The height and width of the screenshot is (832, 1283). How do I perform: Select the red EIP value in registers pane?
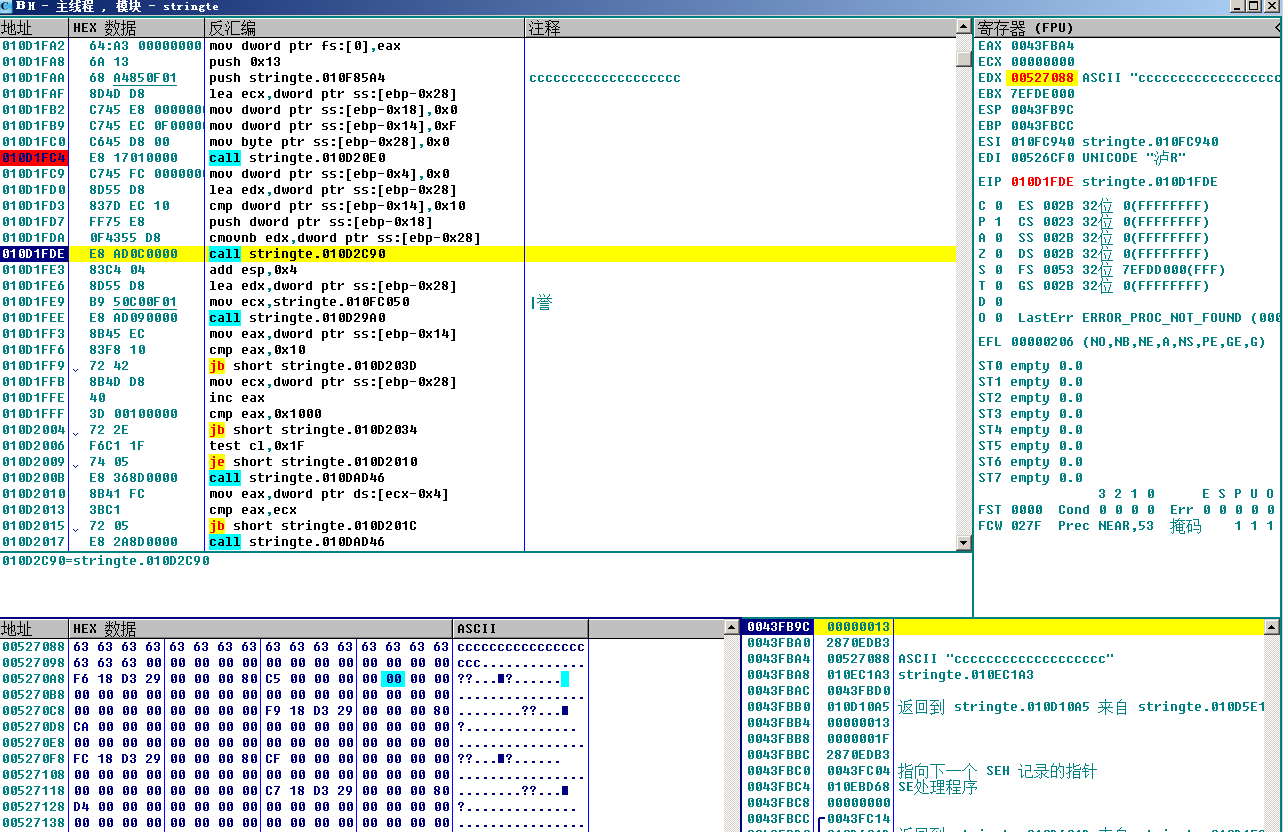coord(1042,182)
